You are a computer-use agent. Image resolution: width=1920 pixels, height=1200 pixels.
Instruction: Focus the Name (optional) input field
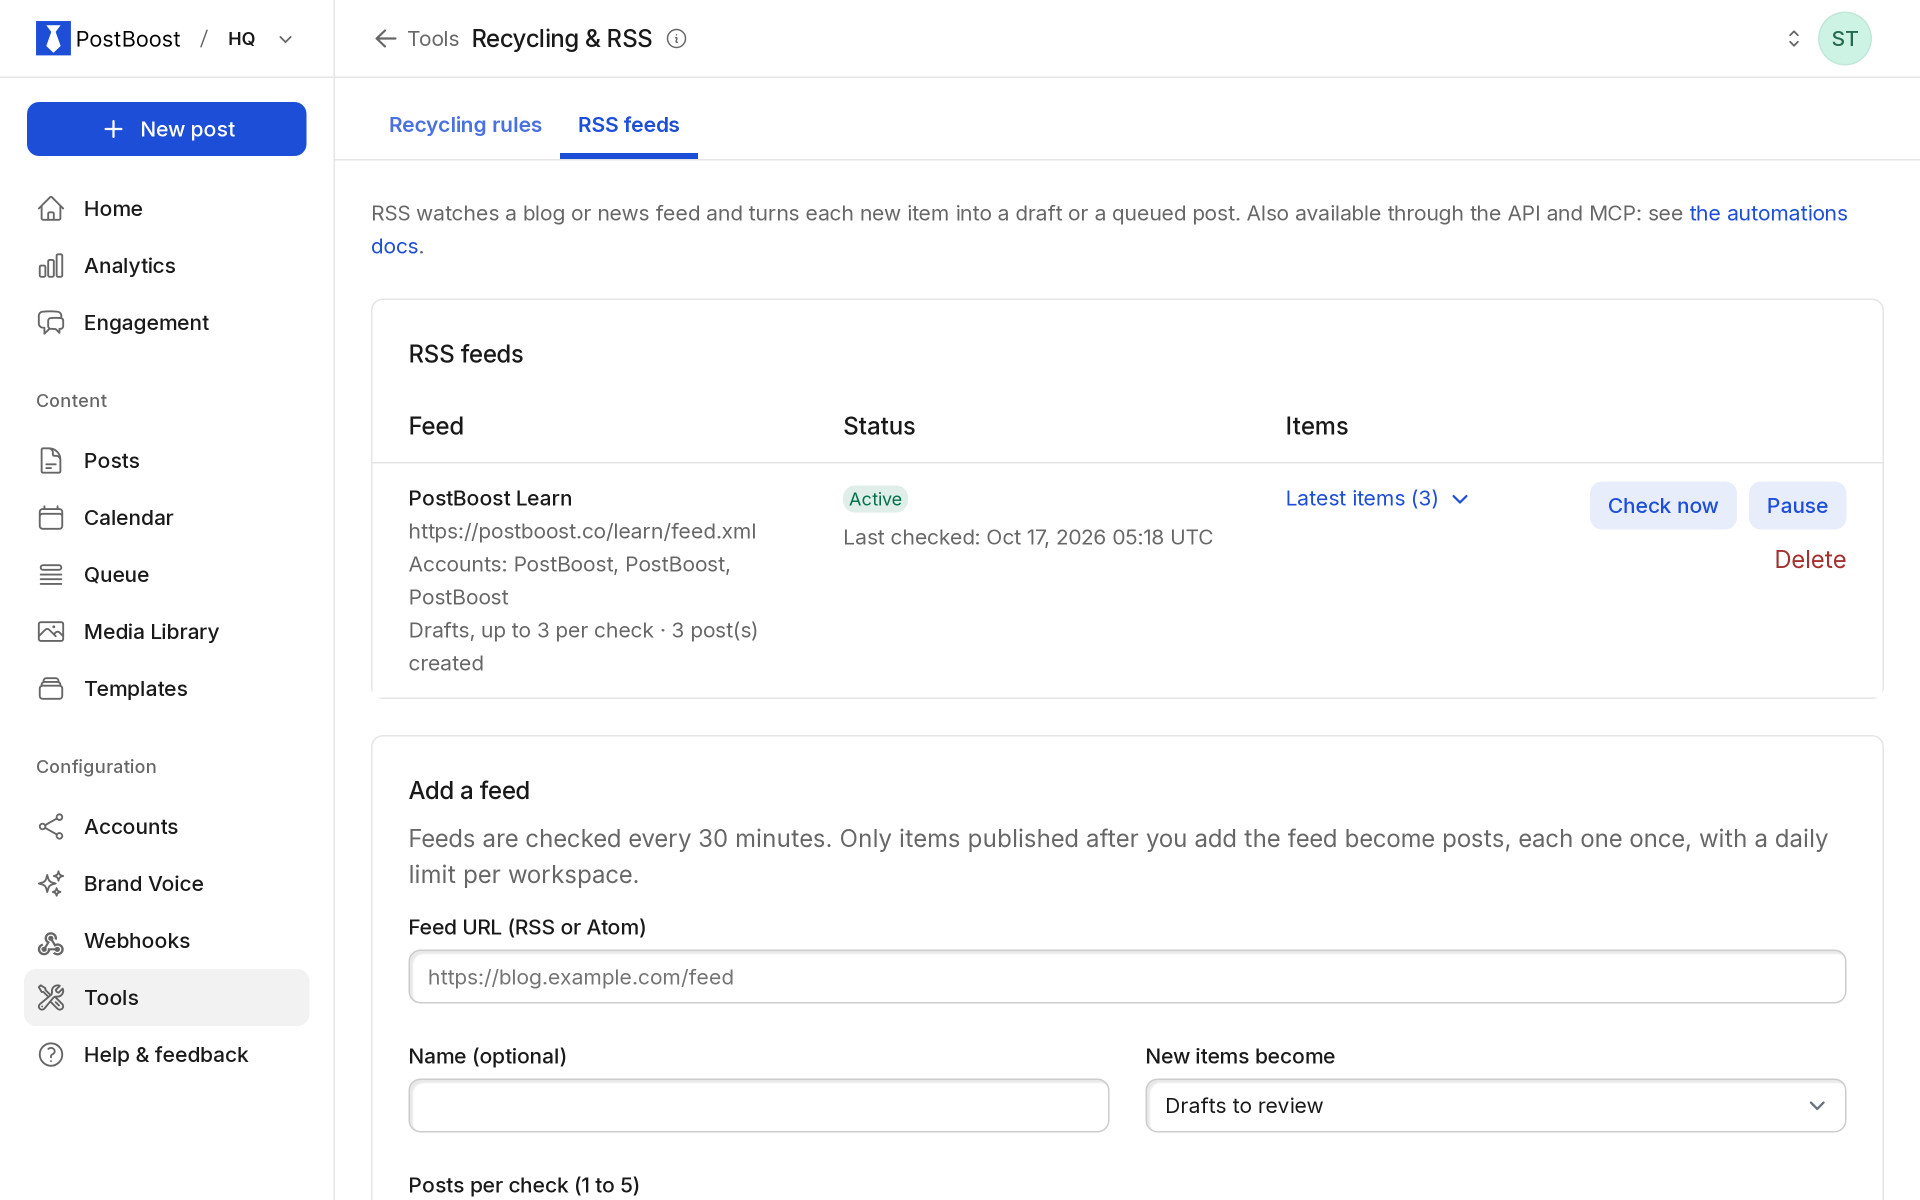pyautogui.click(x=758, y=1106)
